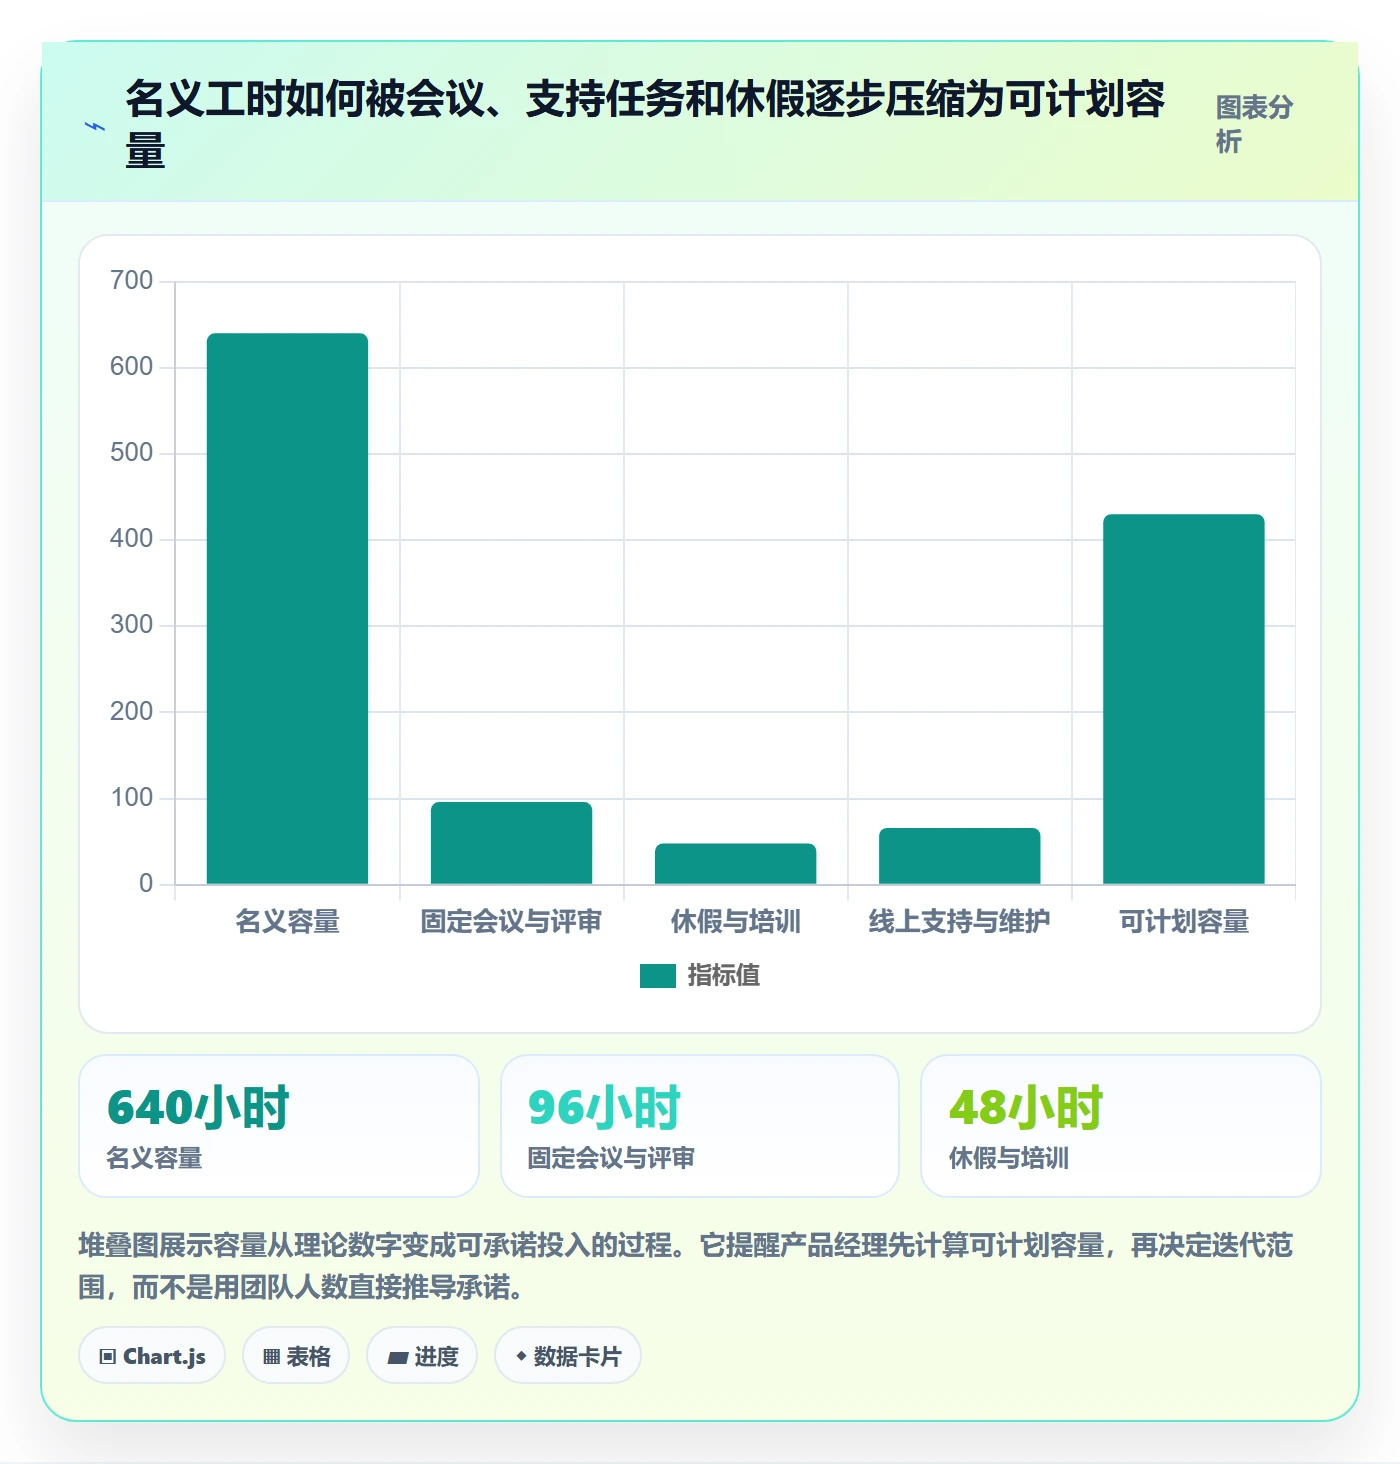Click the lightning bolt icon beside the title
This screenshot has height=1464, width=1400.
pos(95,127)
